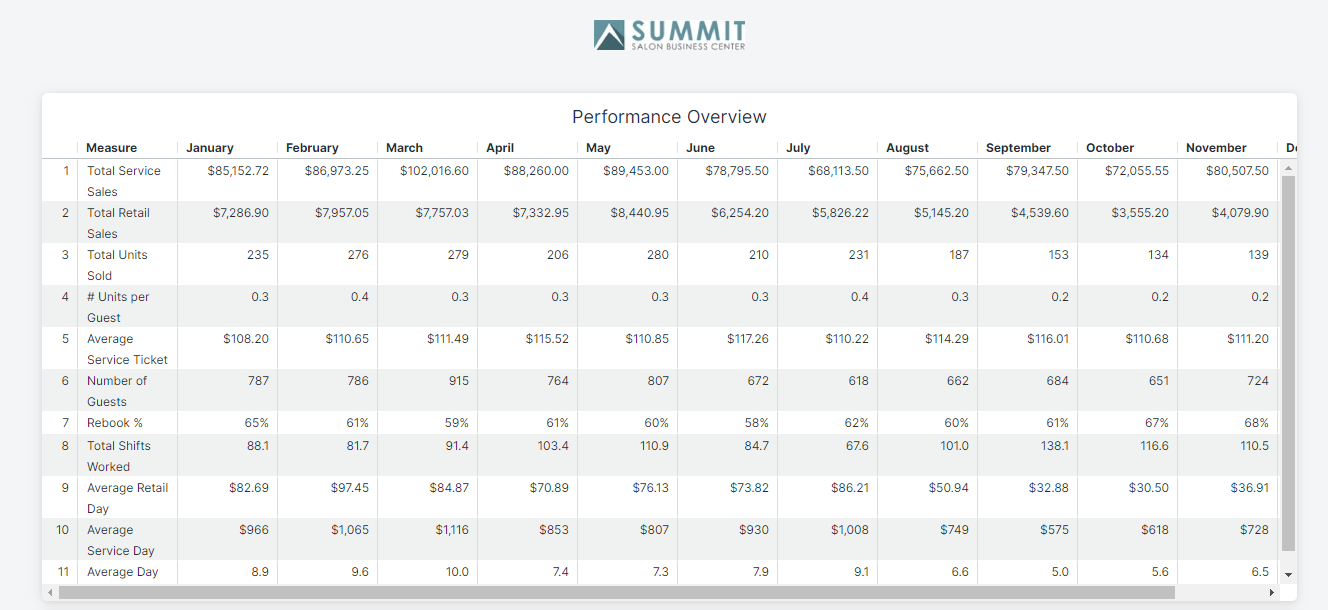The height and width of the screenshot is (610, 1328).
Task: Click the horizontal scrollbar right arrow
Action: coord(1272,593)
